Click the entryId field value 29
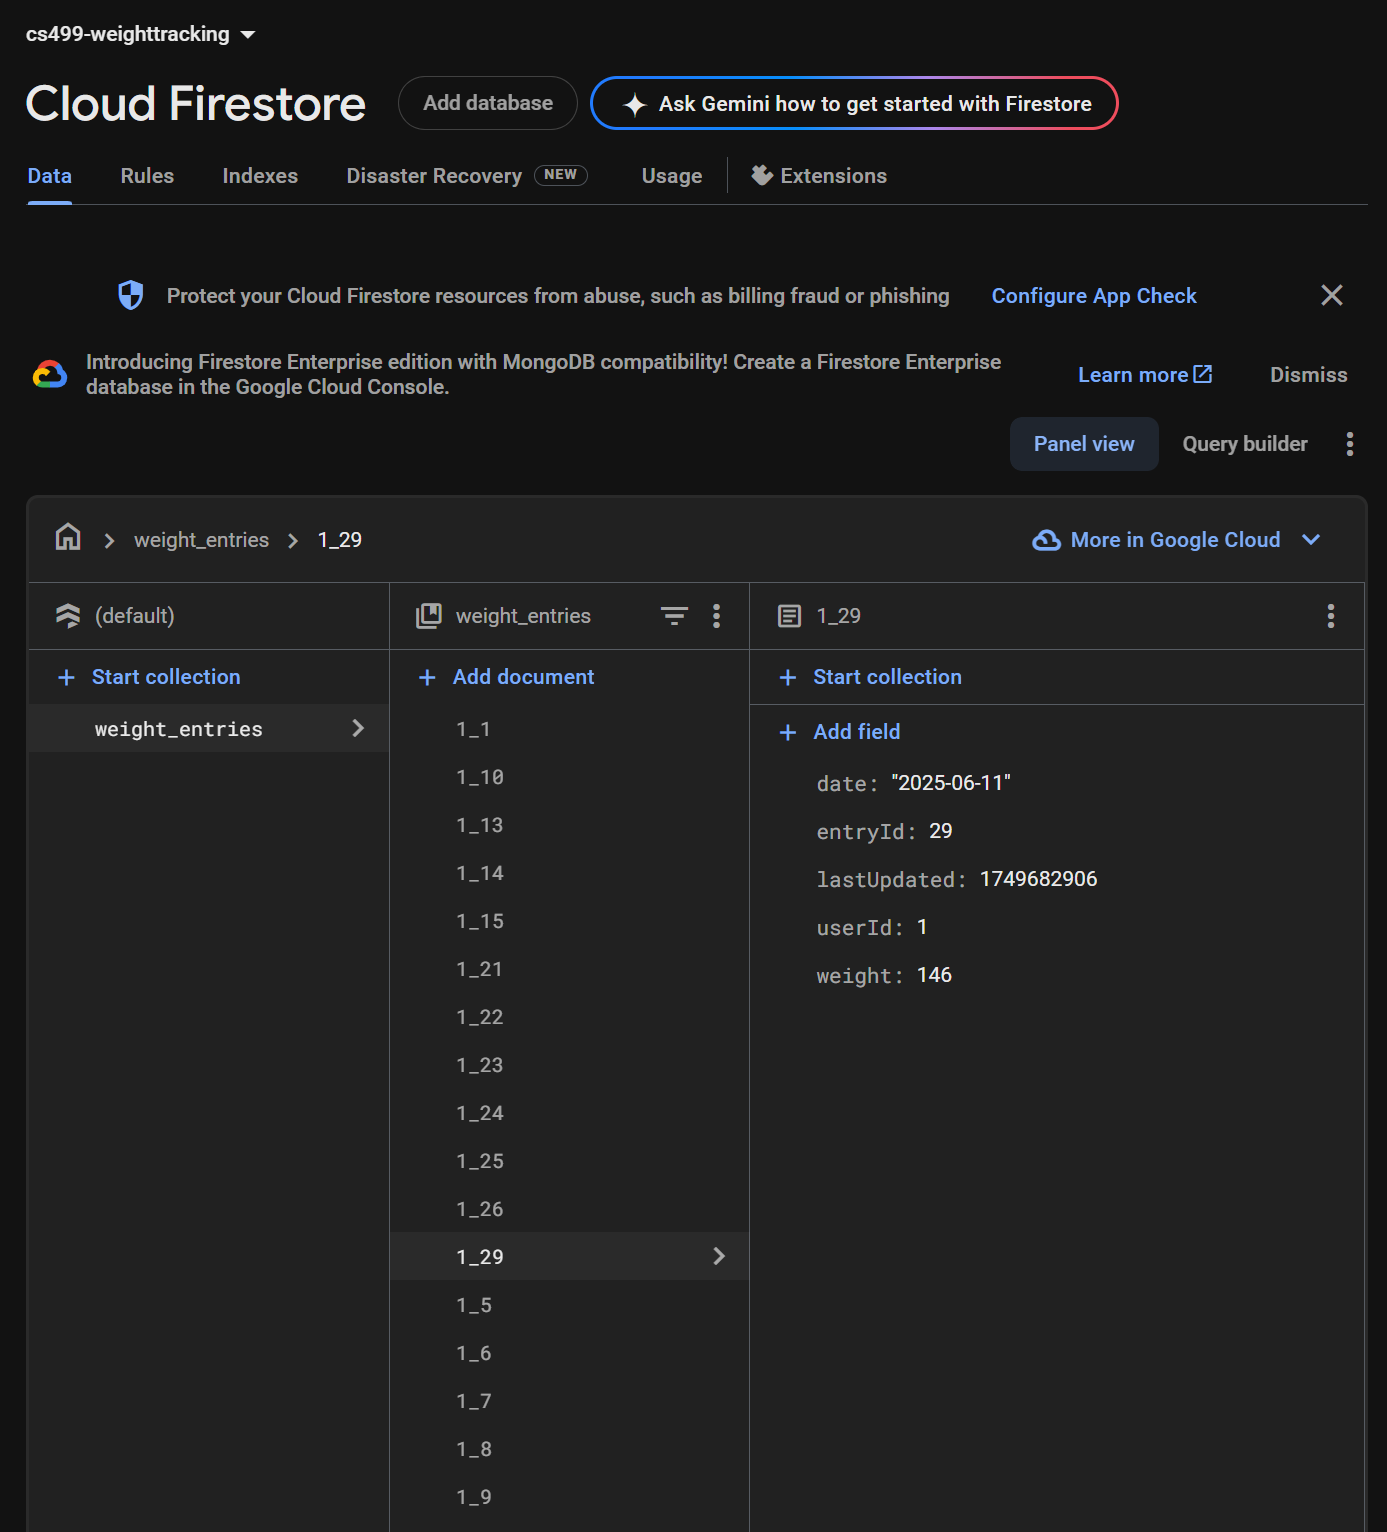This screenshot has width=1387, height=1532. tap(941, 831)
